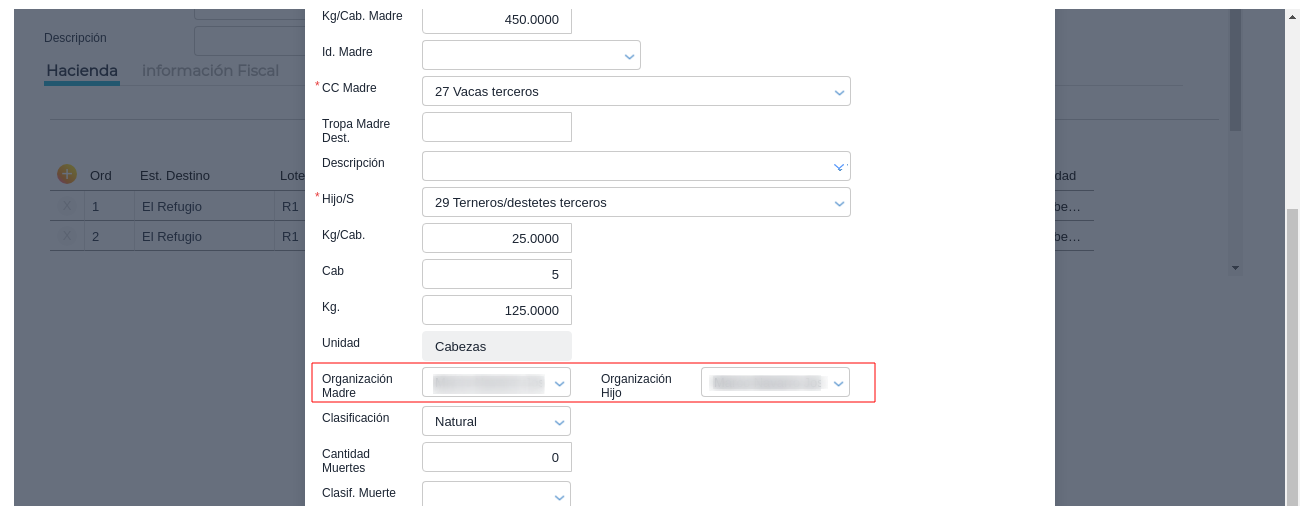Click the inner panel scroll-down arrow
Screen dimensions: 1307x506
click(x=1235, y=268)
